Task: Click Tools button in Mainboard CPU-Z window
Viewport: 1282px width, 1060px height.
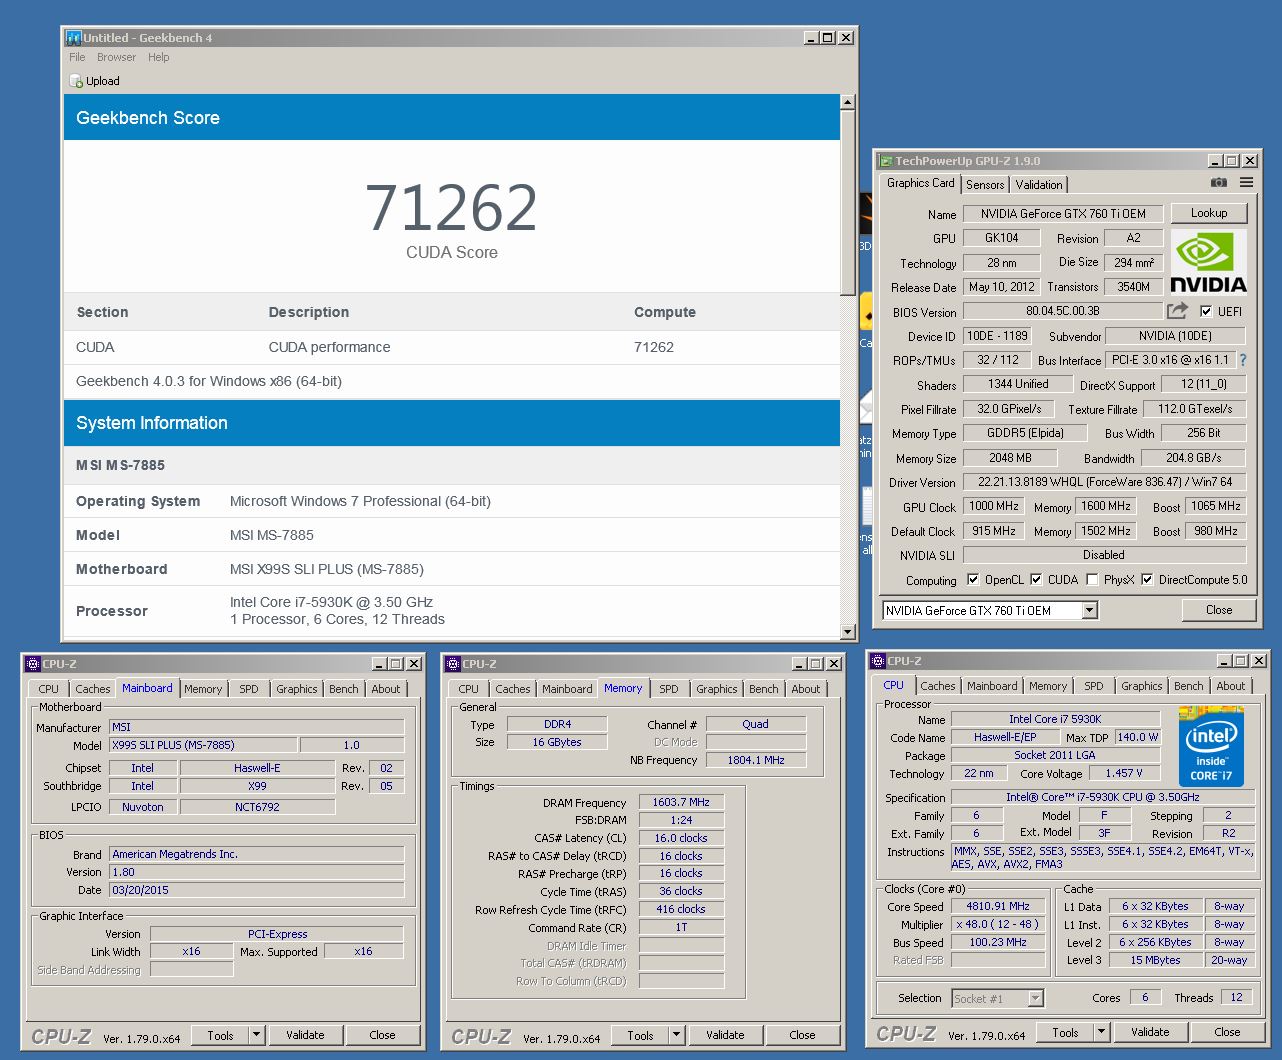Action: [221, 1035]
